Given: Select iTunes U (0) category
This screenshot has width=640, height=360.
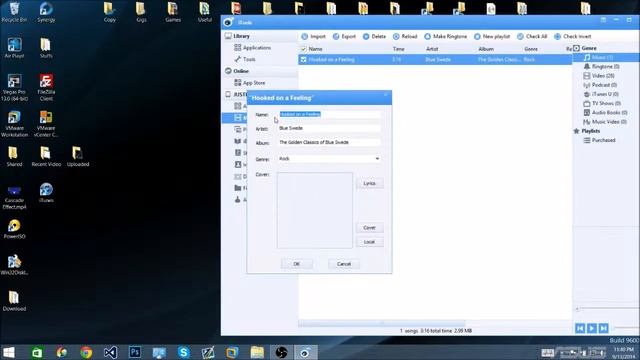Looking at the screenshot, I should click(x=601, y=94).
